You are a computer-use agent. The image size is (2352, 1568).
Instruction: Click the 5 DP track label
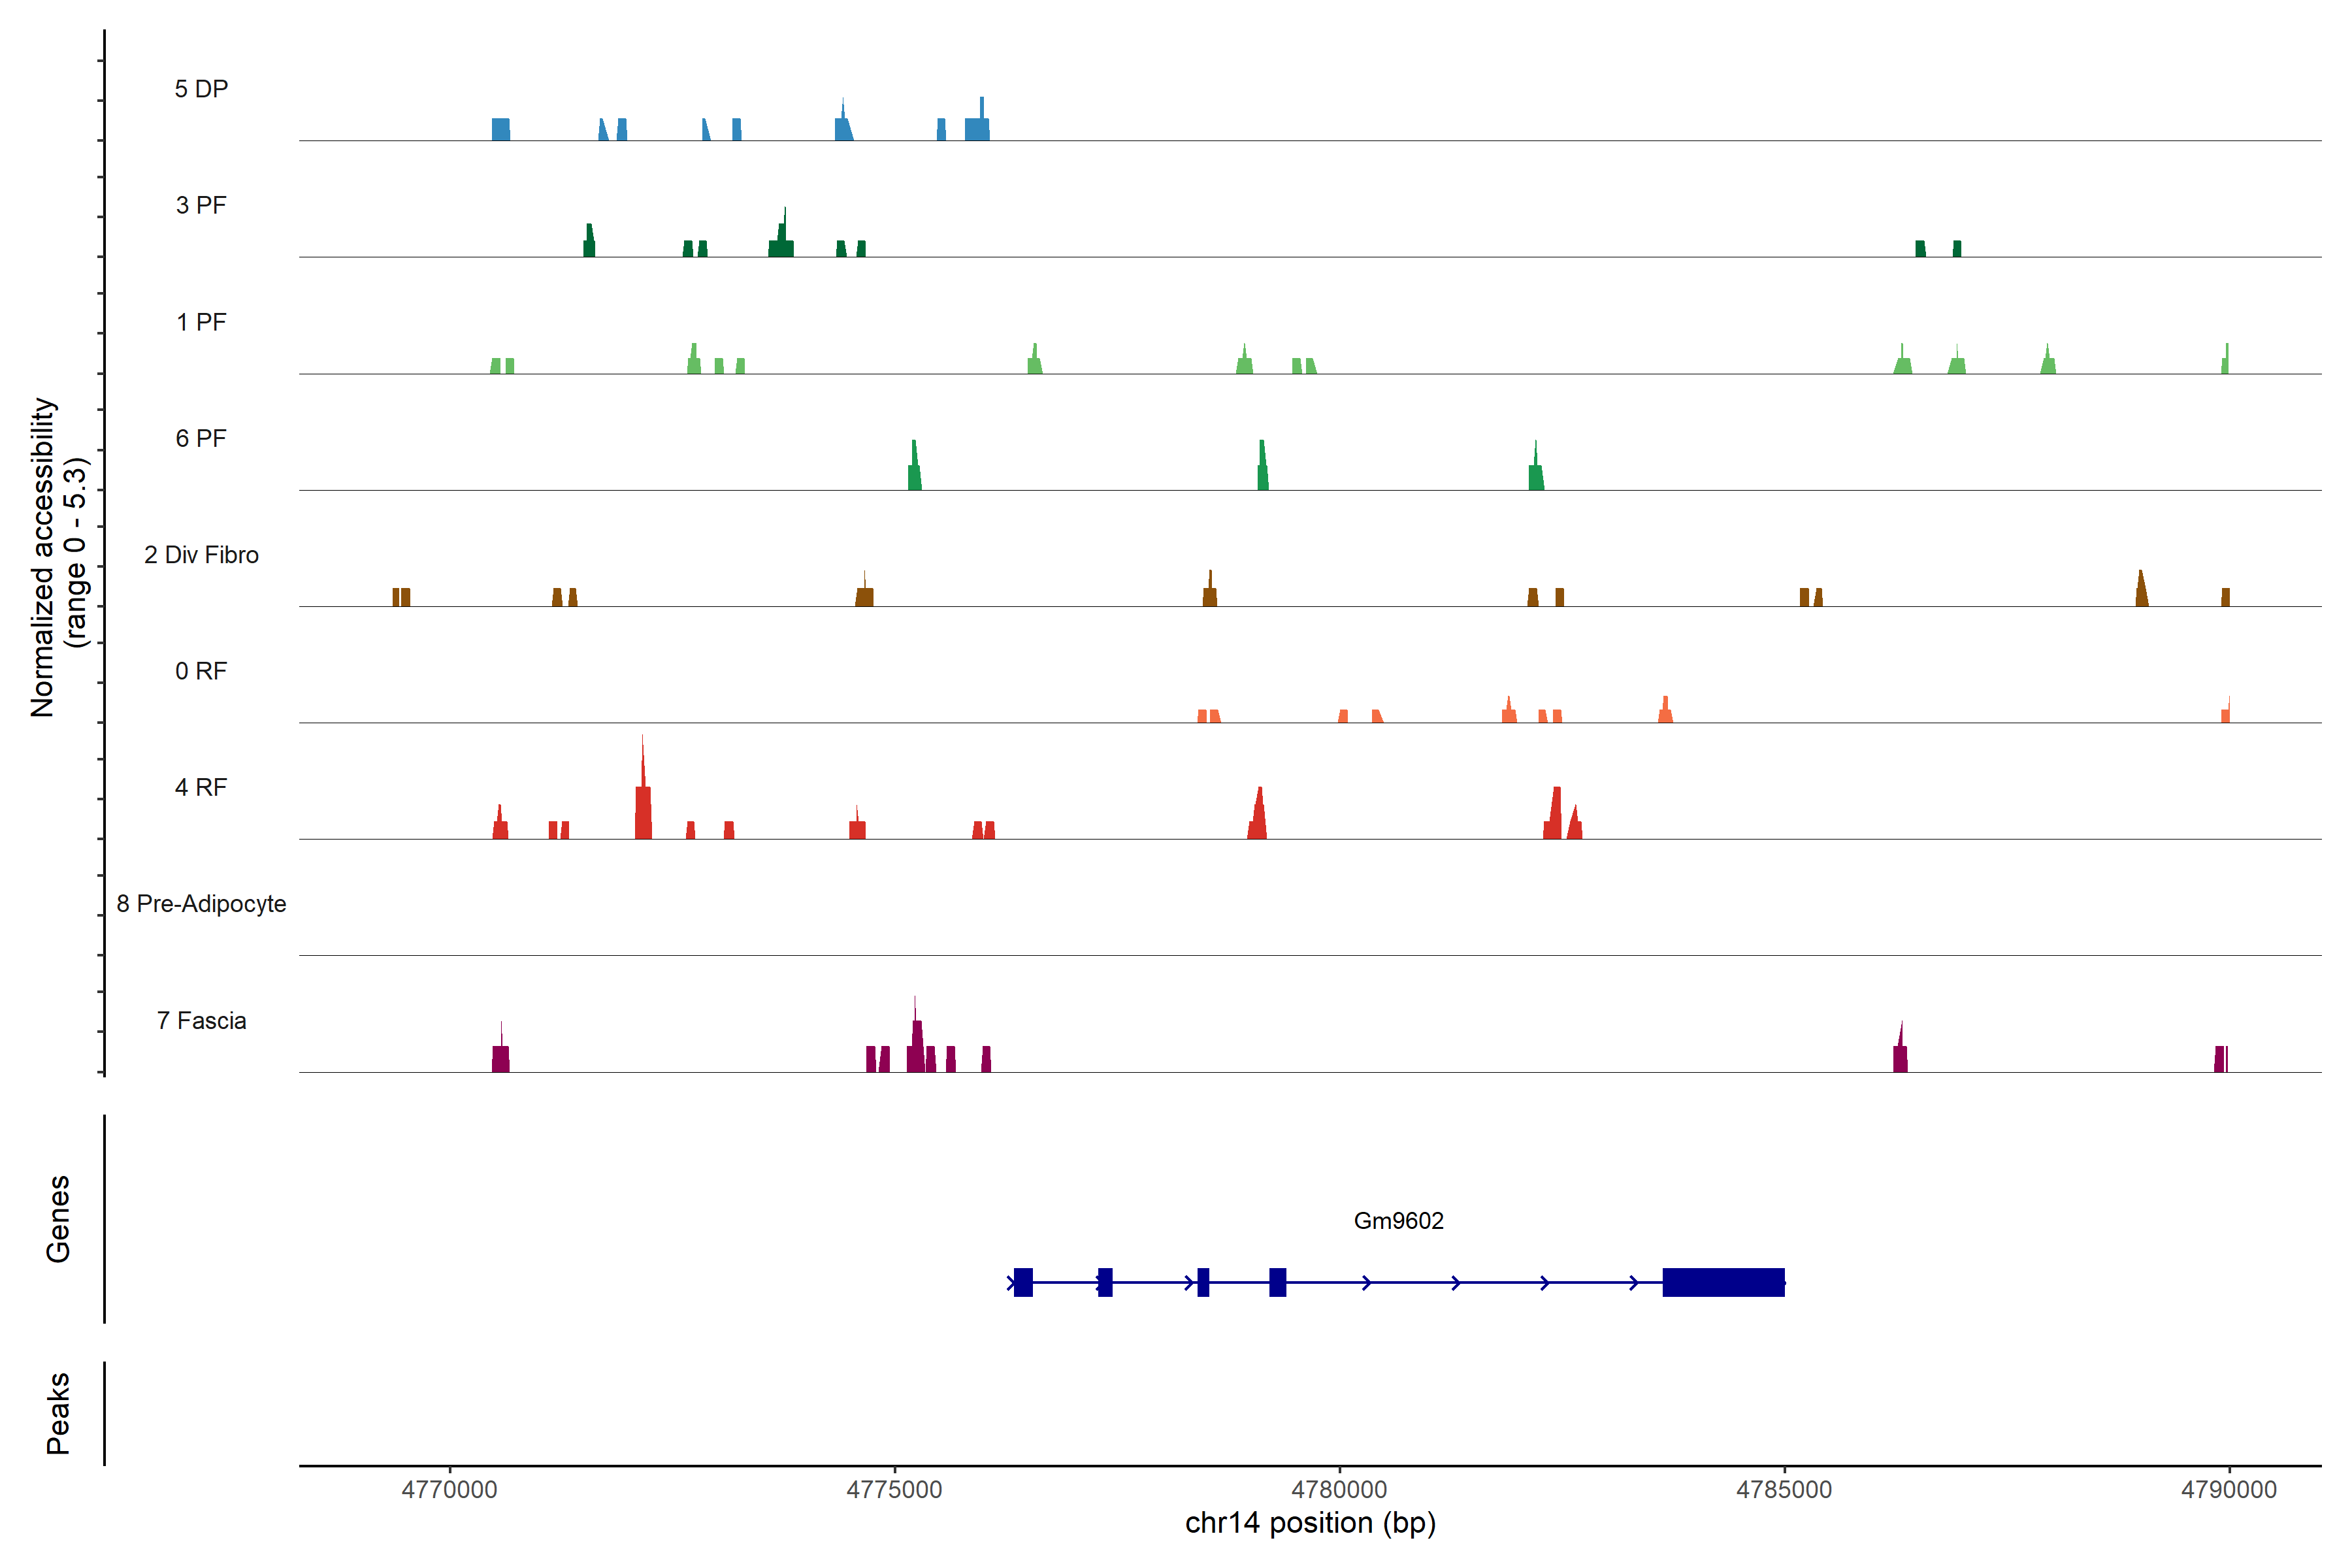pos(201,89)
